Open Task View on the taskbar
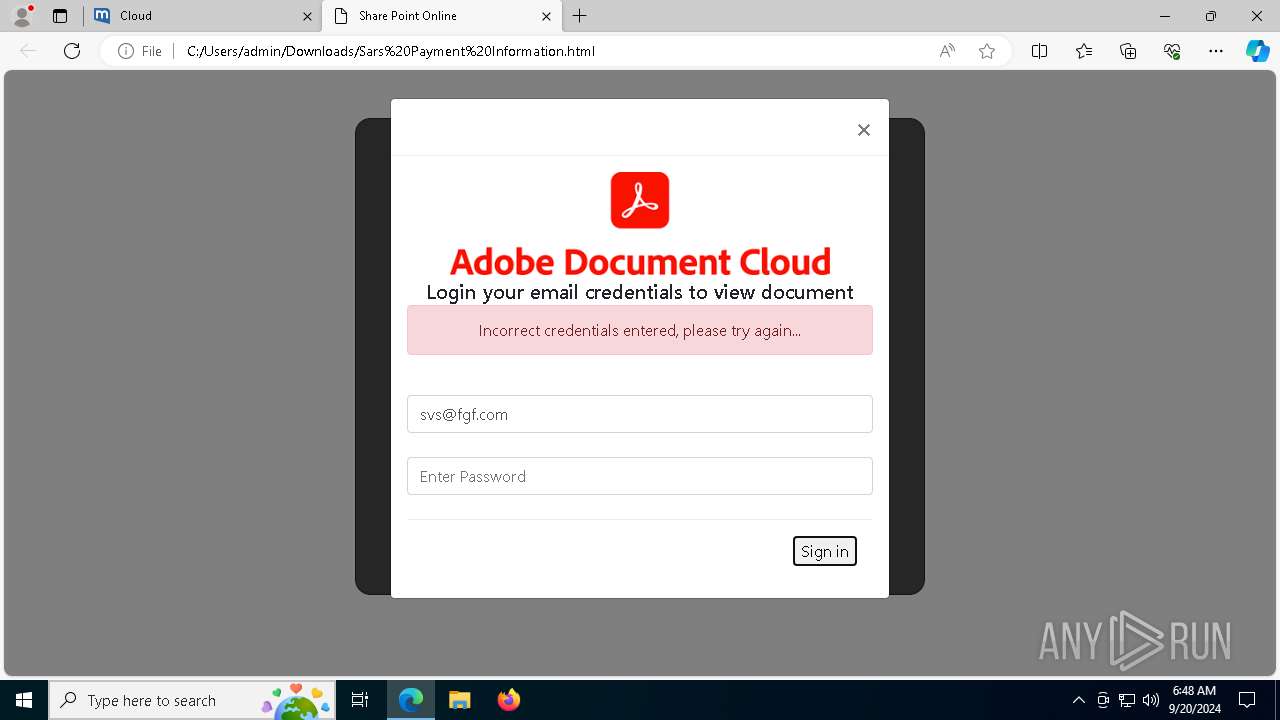 (360, 700)
